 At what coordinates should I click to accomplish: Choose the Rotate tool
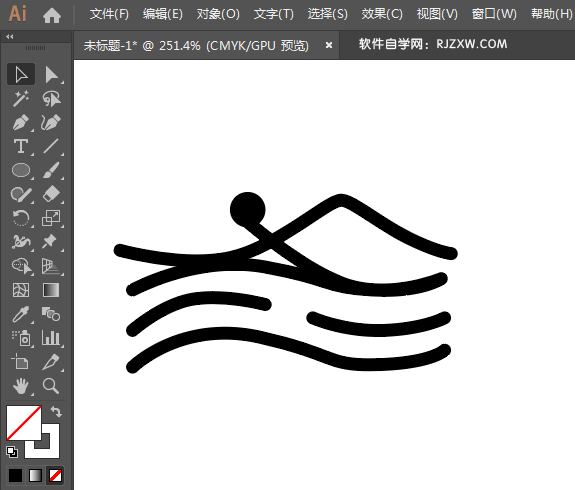point(21,218)
